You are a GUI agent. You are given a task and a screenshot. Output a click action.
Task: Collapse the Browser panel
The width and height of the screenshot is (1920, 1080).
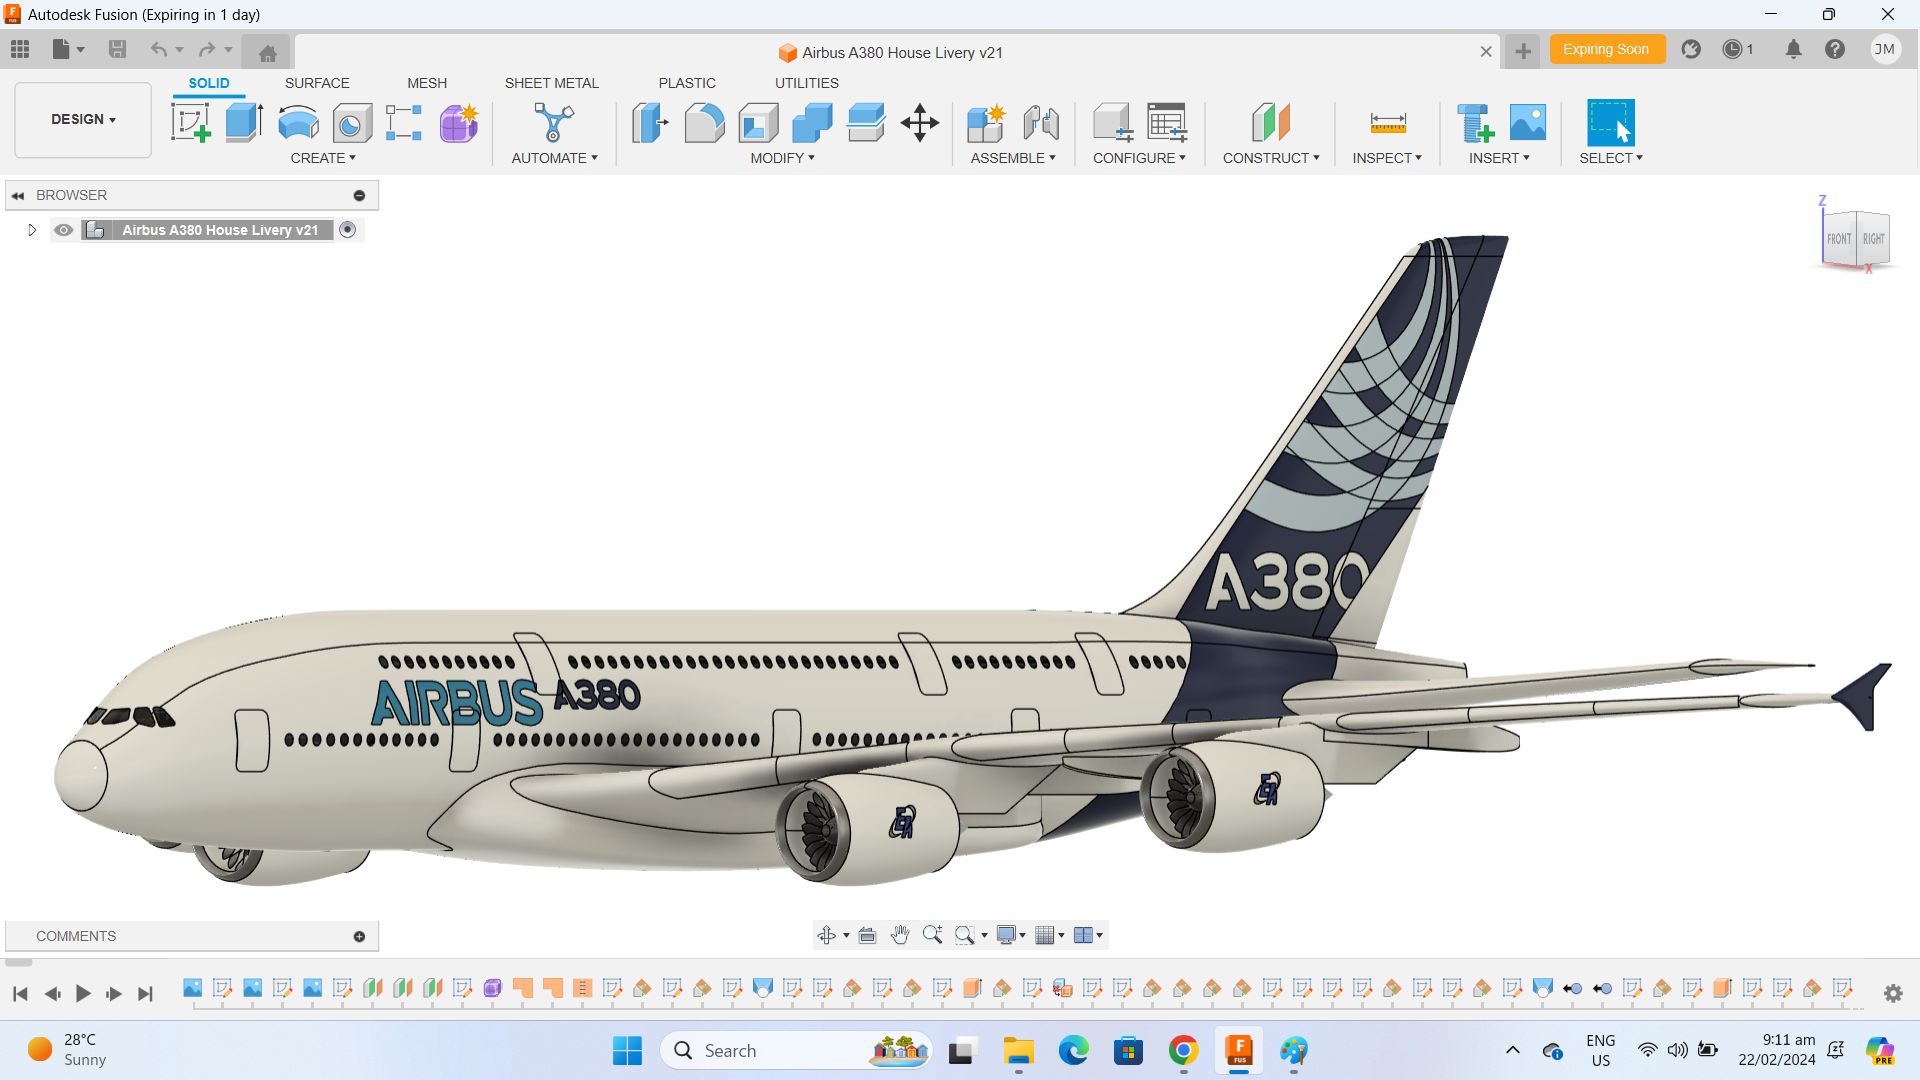(x=19, y=194)
